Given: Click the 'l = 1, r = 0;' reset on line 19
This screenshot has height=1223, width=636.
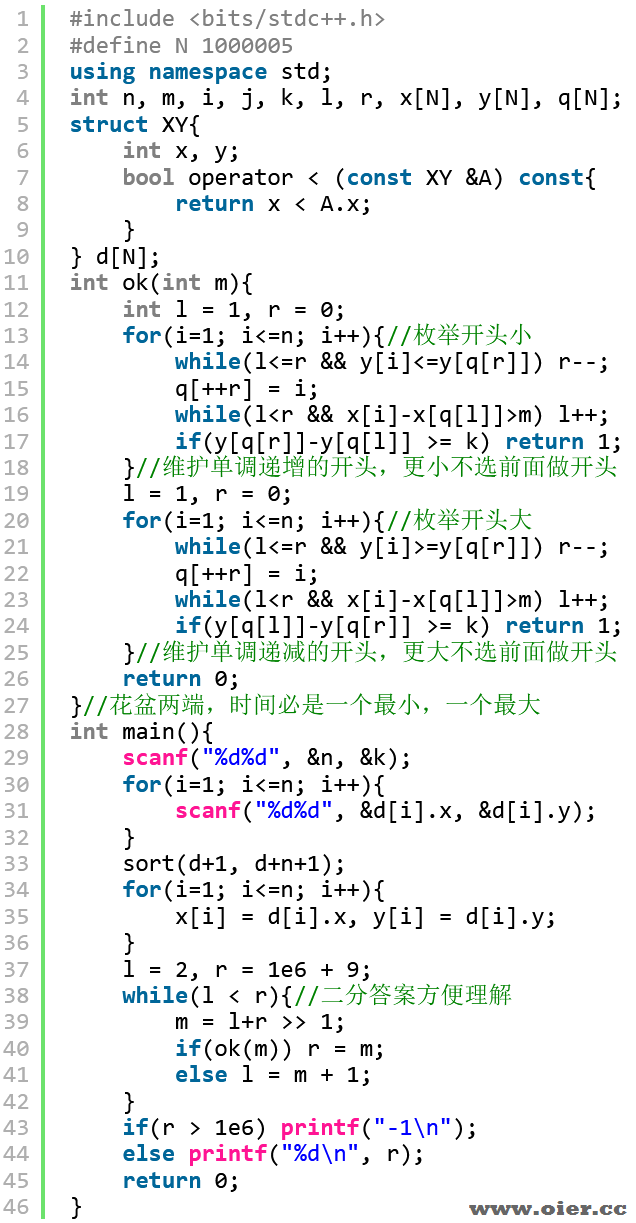Looking at the screenshot, I should 207,493.
